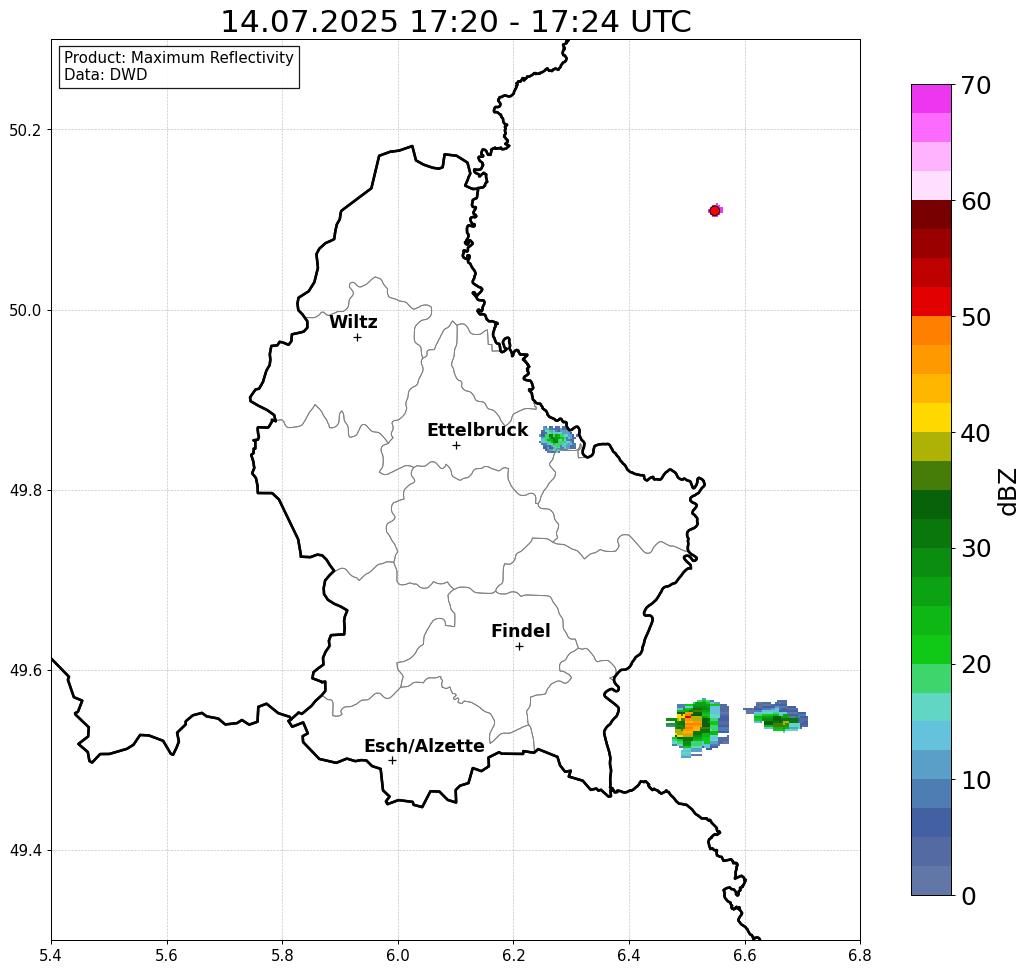
Task: Click the bright green colorbar swatch above 20
Action: click(931, 650)
